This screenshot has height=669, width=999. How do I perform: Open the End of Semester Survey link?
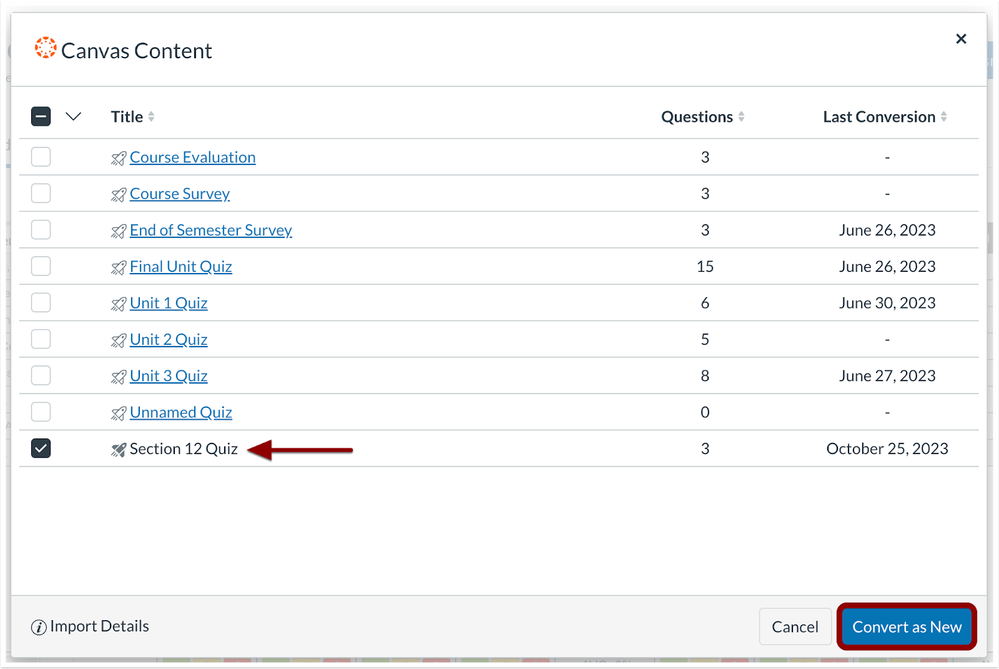[x=210, y=230]
